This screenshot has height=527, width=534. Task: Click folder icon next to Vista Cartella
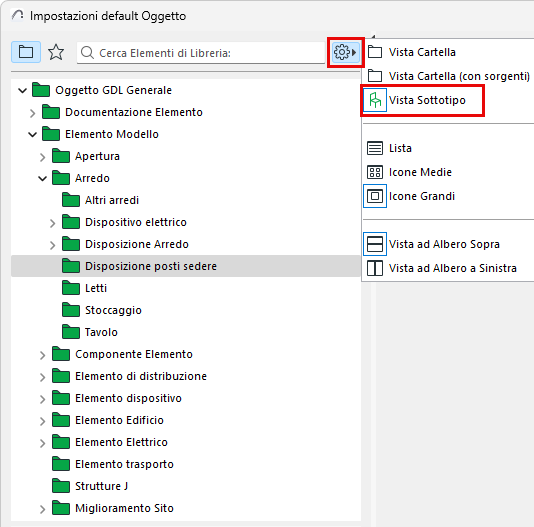pos(375,52)
